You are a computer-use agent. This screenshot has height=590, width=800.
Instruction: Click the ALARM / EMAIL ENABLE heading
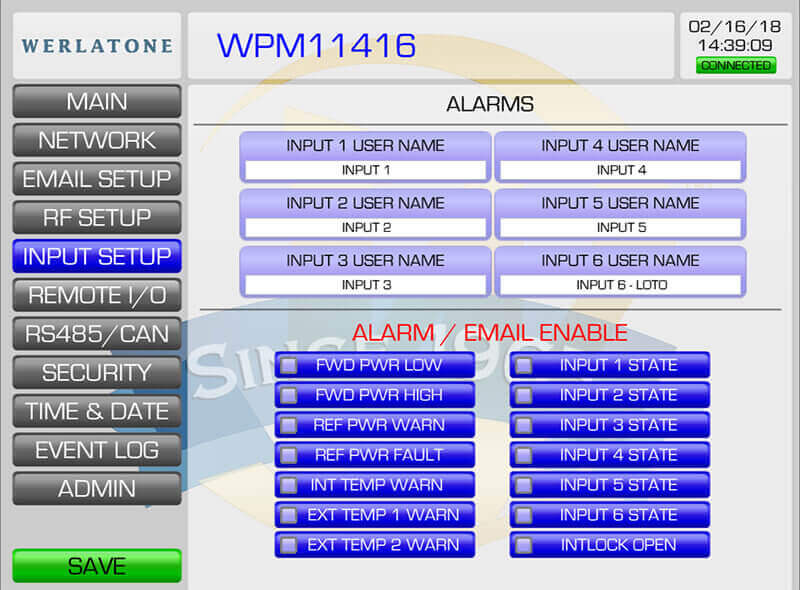(490, 333)
